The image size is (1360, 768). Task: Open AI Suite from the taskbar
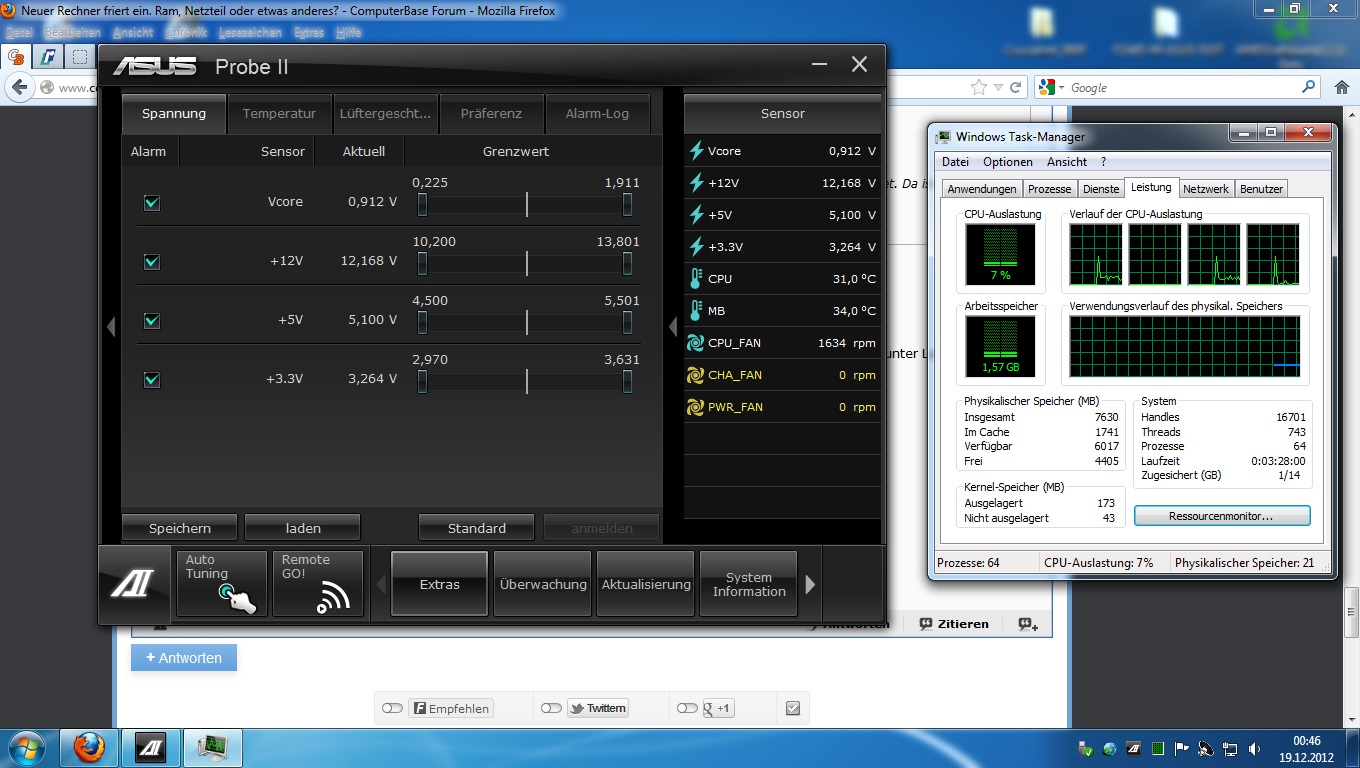(150, 747)
